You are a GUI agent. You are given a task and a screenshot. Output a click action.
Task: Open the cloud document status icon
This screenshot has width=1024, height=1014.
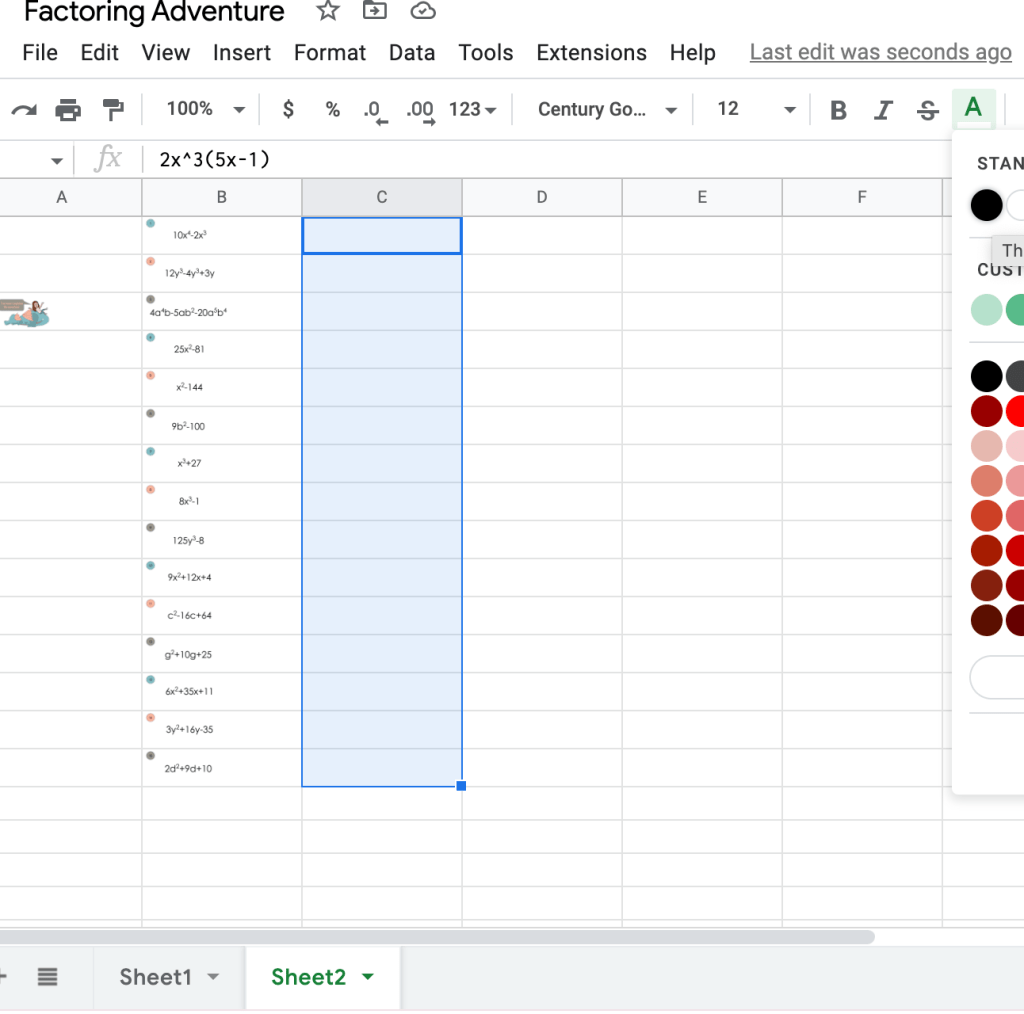click(x=423, y=12)
